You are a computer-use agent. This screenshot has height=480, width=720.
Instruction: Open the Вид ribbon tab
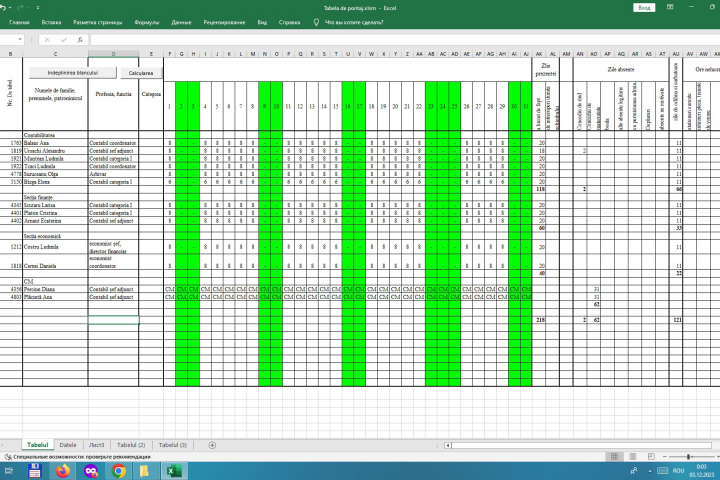click(x=262, y=22)
